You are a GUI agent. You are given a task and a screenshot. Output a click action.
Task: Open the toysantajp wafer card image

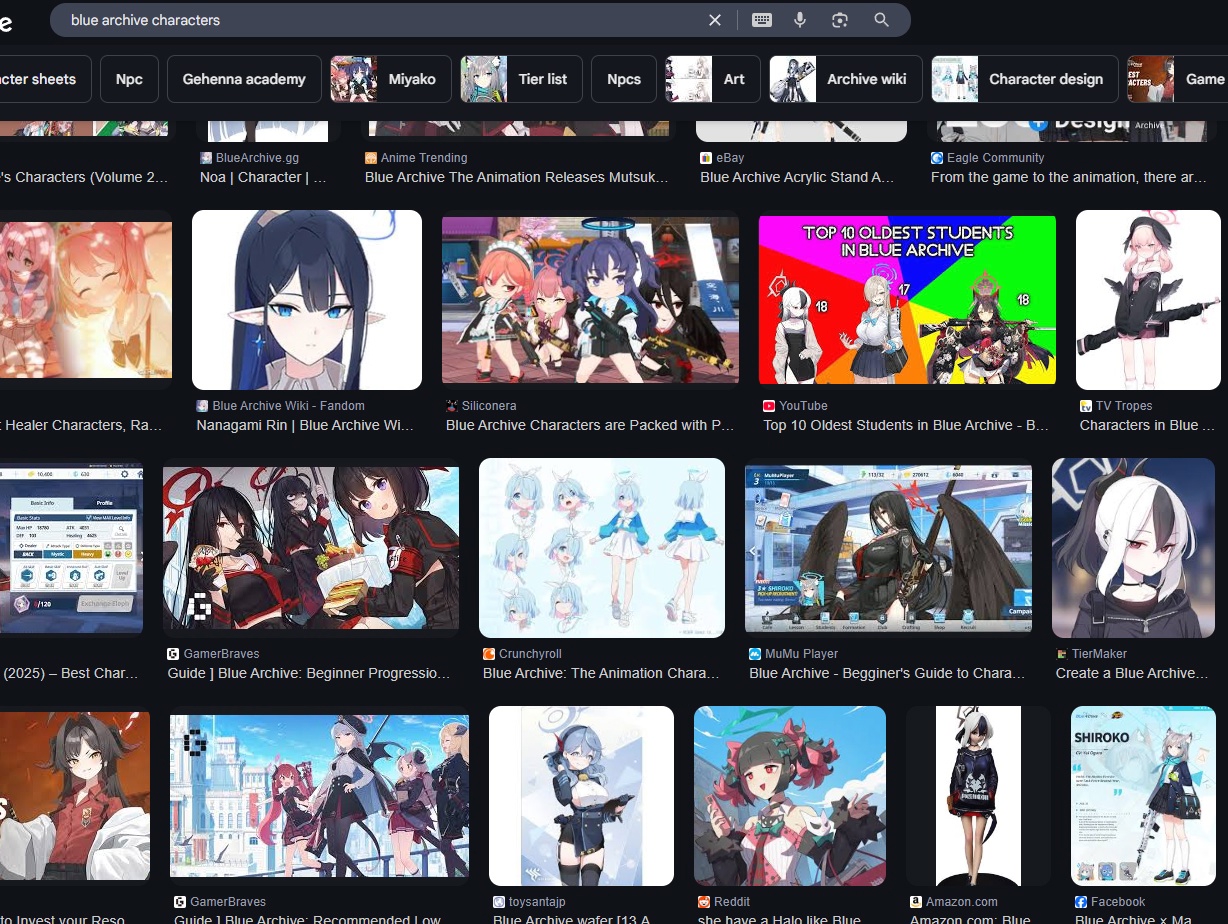coord(581,796)
